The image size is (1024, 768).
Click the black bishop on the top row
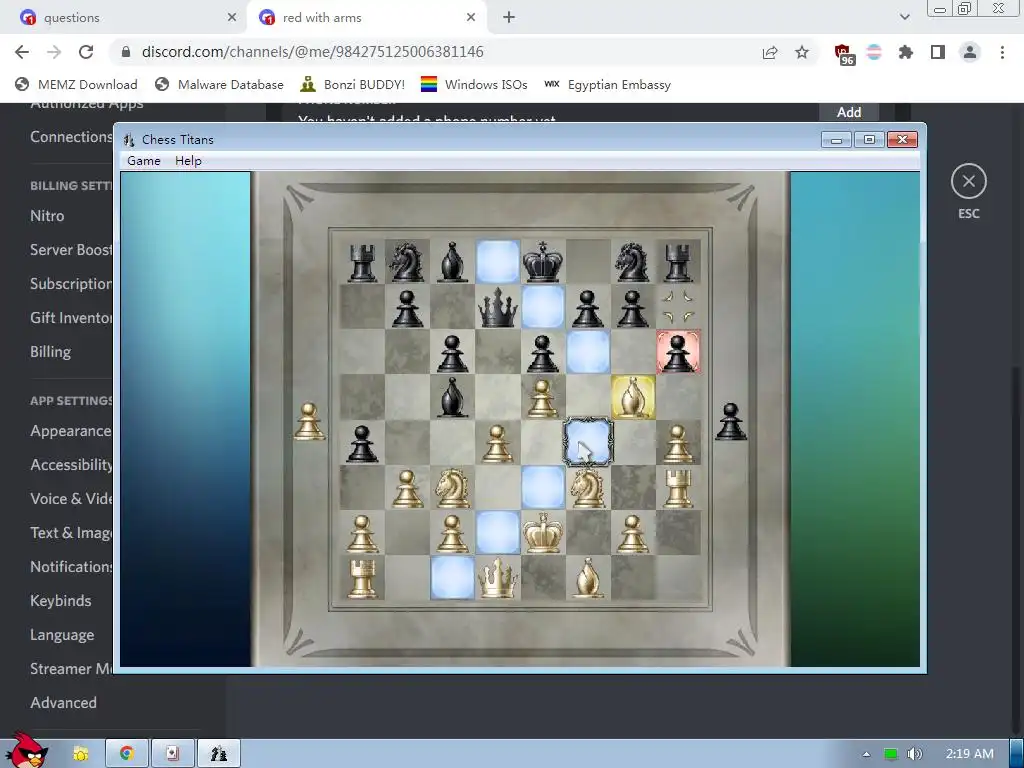click(453, 261)
